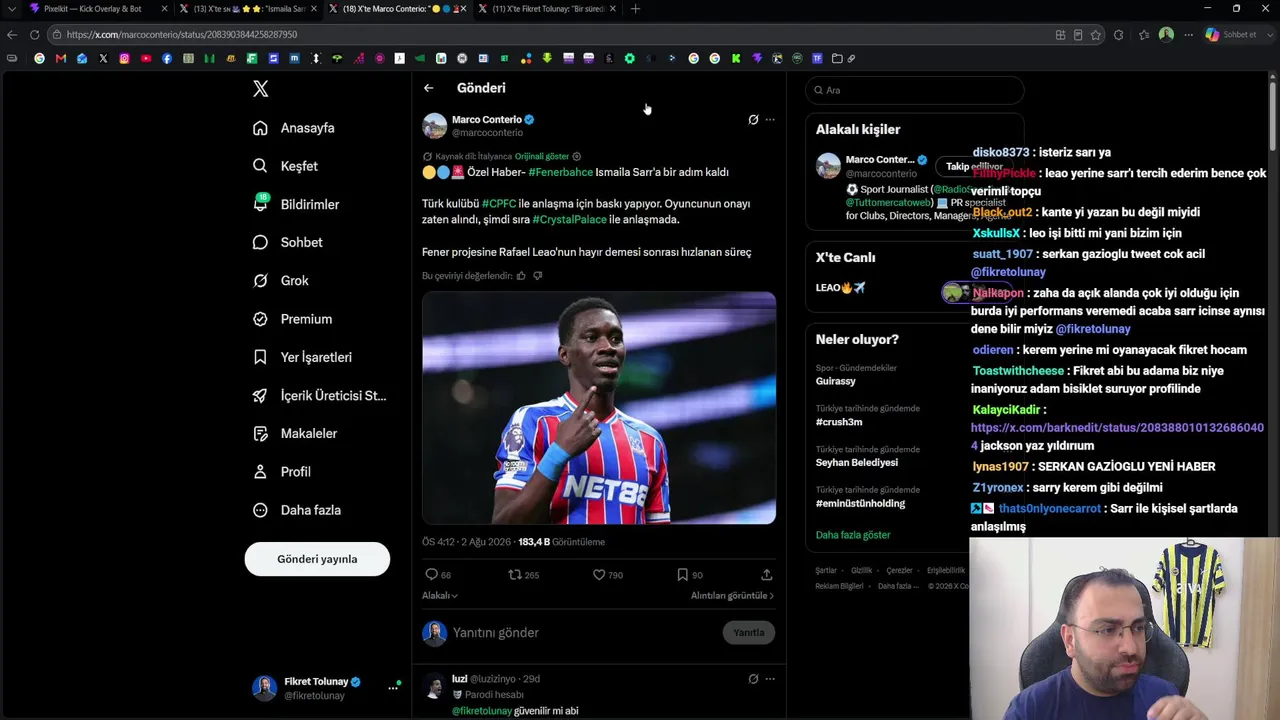Click the Profil person icon
1280x720 pixels.
point(260,472)
